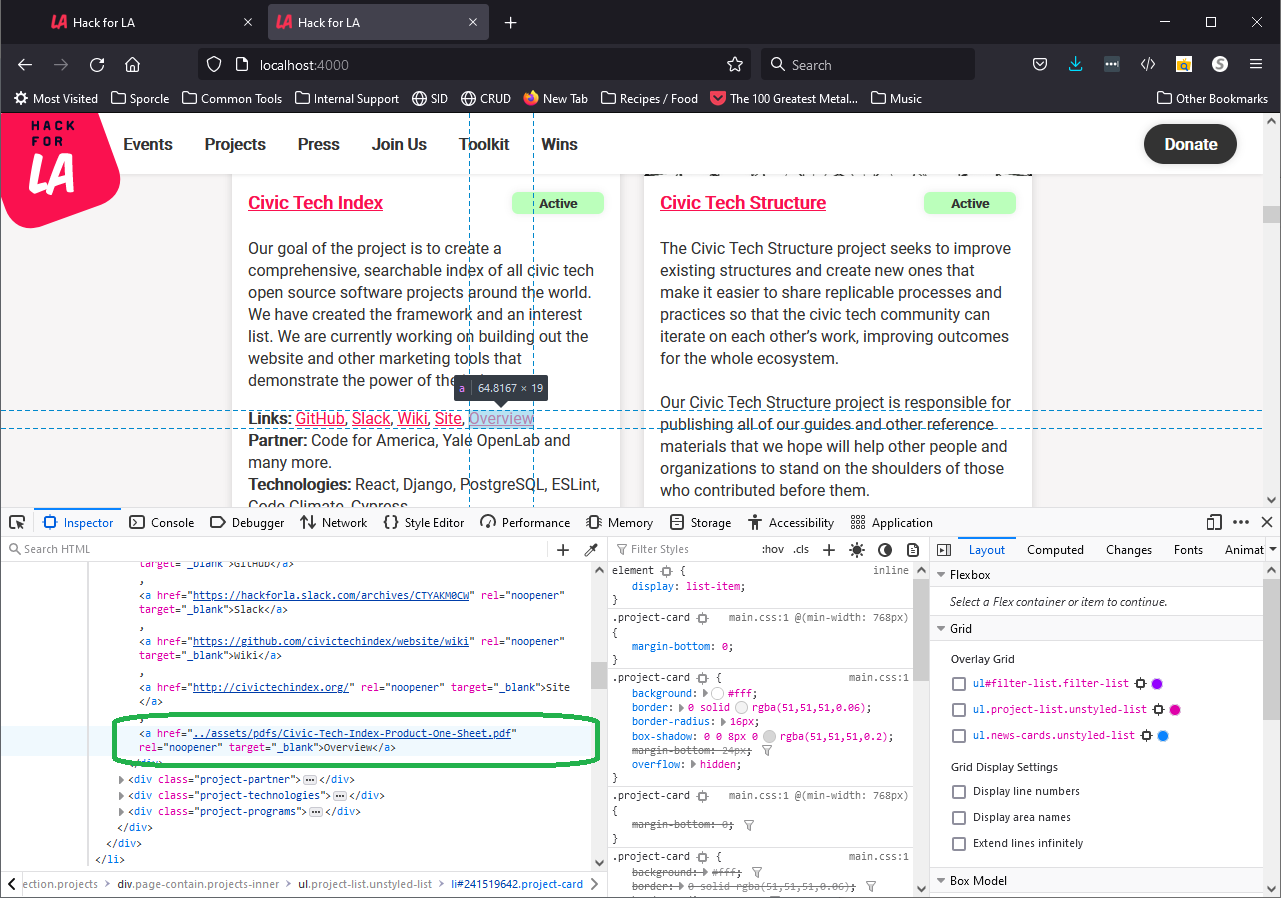Switch to the Console tab

click(162, 522)
